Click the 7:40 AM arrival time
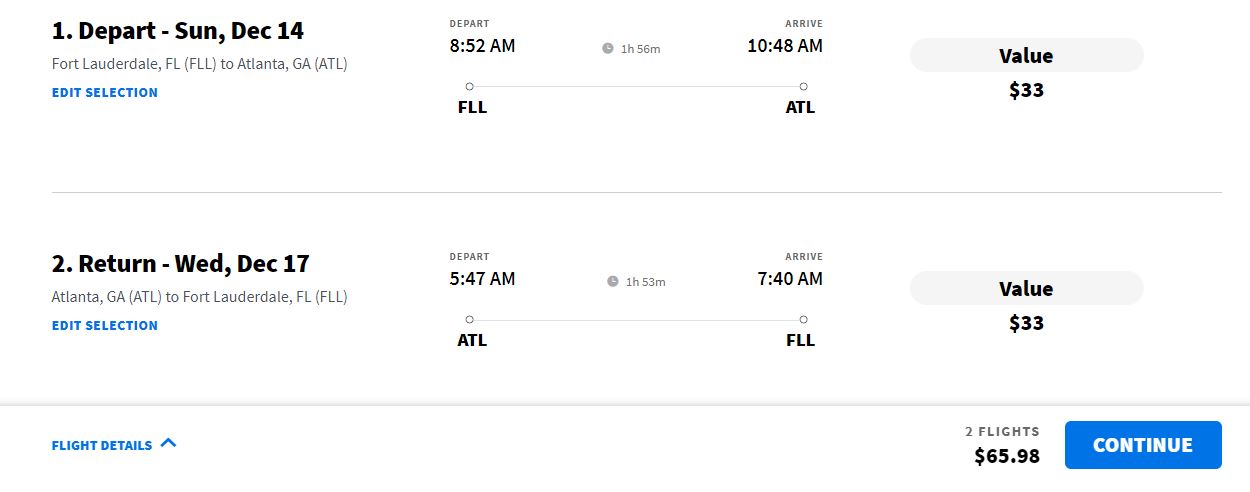 pyautogui.click(x=790, y=278)
